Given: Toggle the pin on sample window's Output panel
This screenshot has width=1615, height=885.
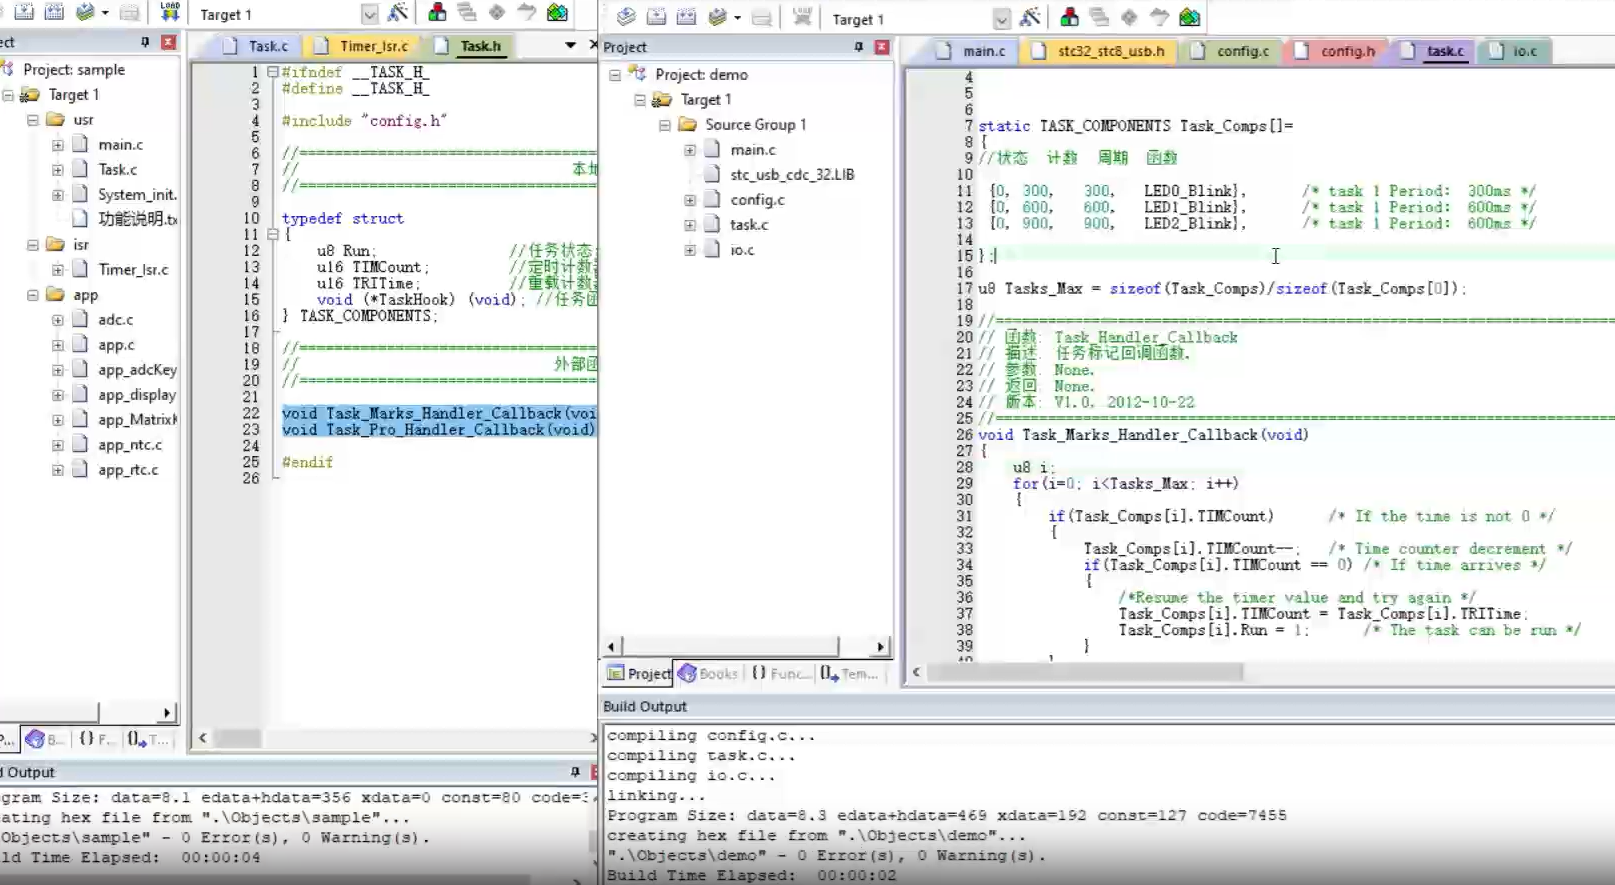Looking at the screenshot, I should point(575,772).
